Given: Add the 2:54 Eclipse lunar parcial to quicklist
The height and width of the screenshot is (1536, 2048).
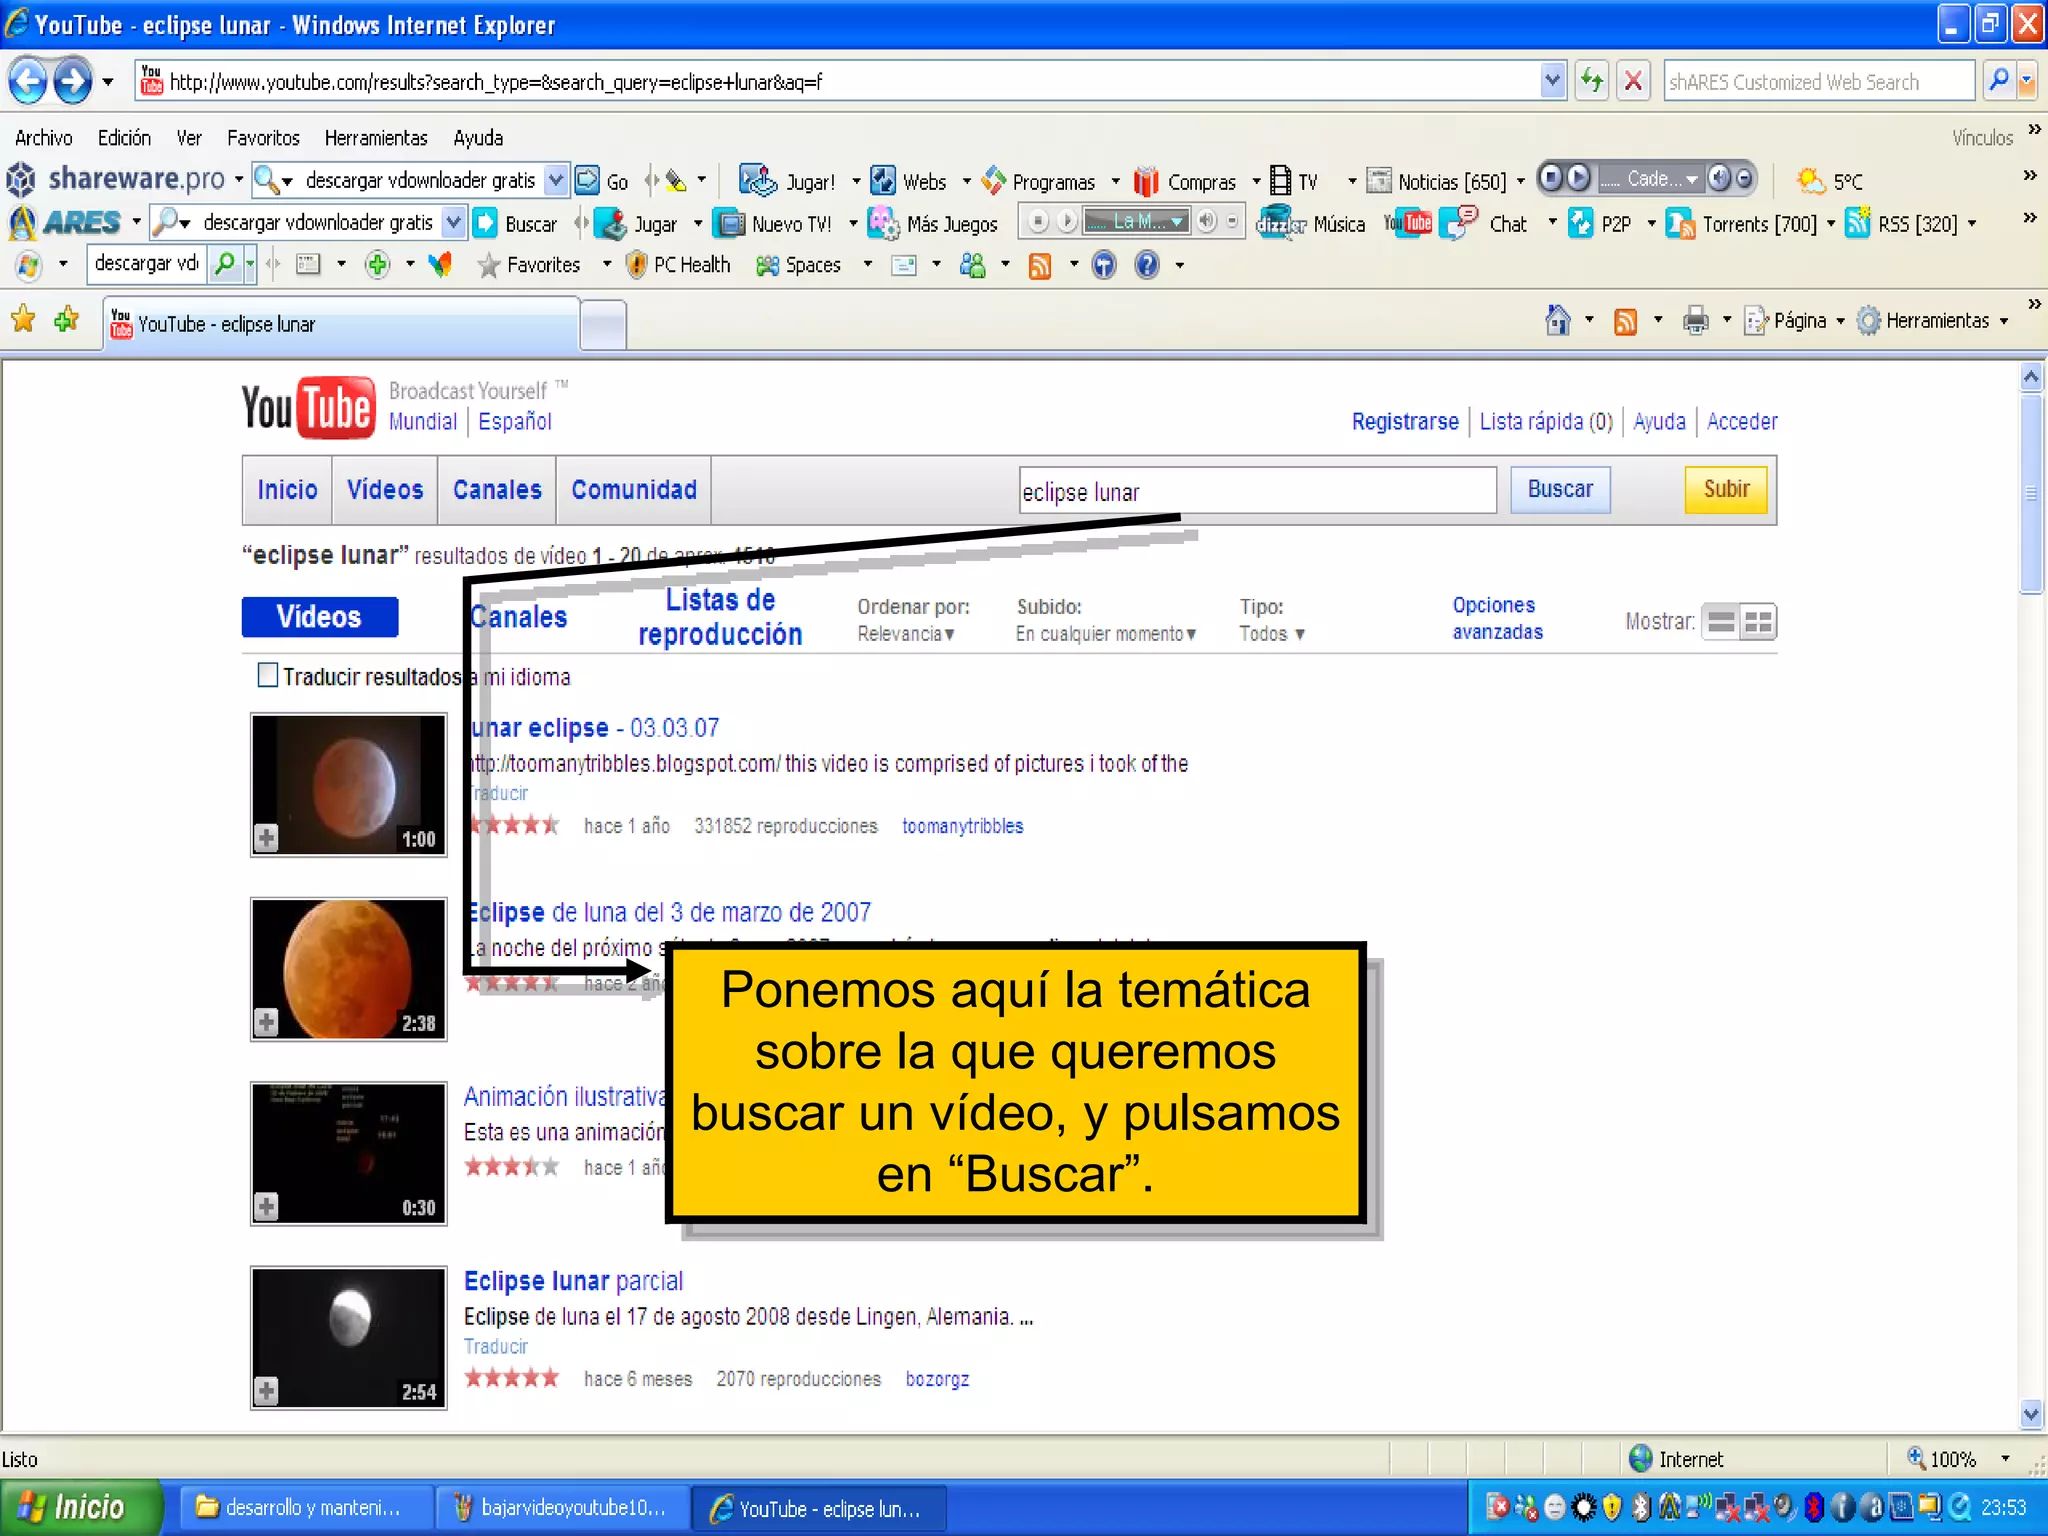Looking at the screenshot, I should (266, 1390).
